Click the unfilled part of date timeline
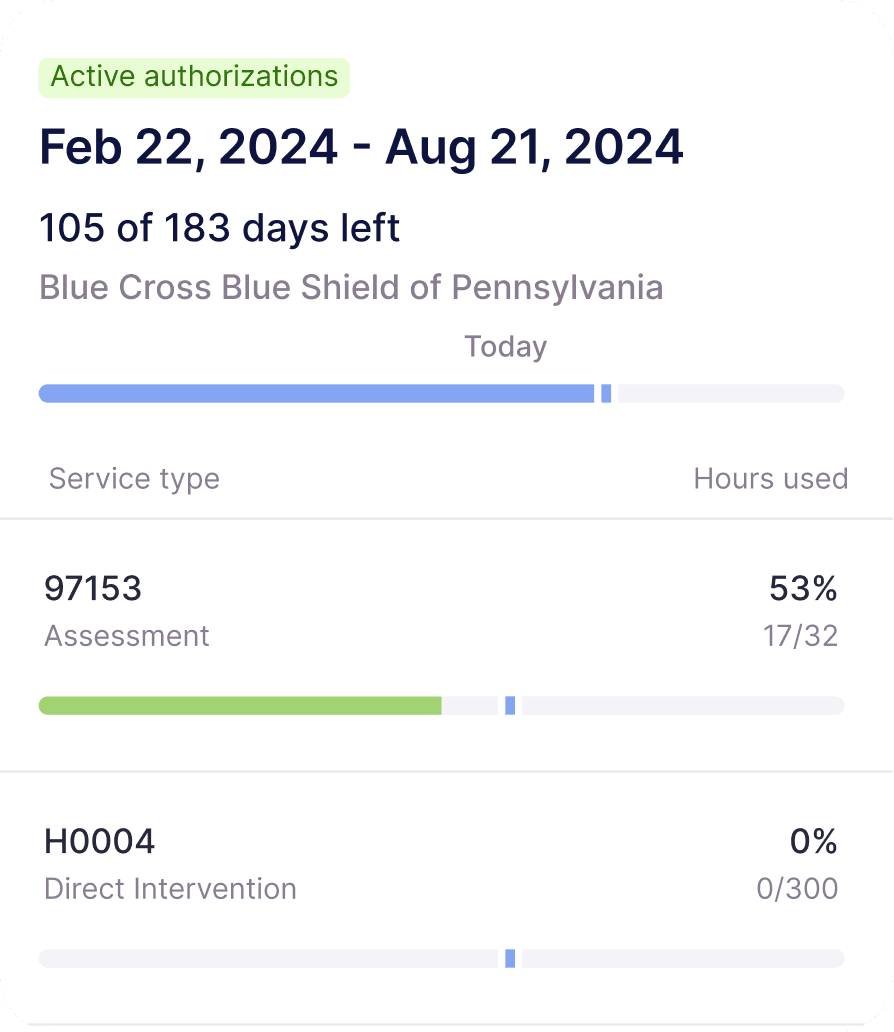The height and width of the screenshot is (1032, 894). pyautogui.click(x=731, y=394)
